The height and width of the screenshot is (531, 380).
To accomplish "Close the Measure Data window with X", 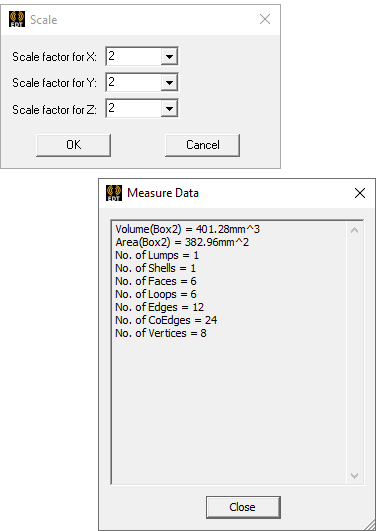I will tap(360, 193).
